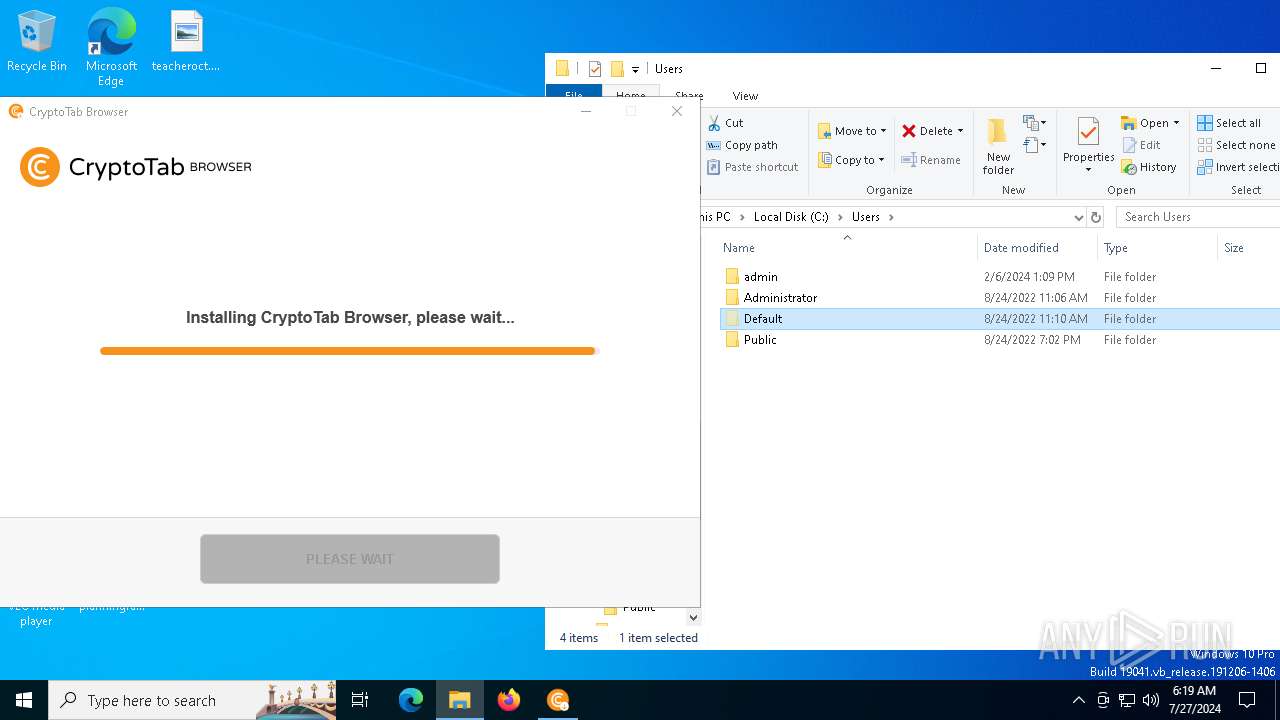1280x720 pixels.
Task: Click Select all
Action: [x=1229, y=123]
